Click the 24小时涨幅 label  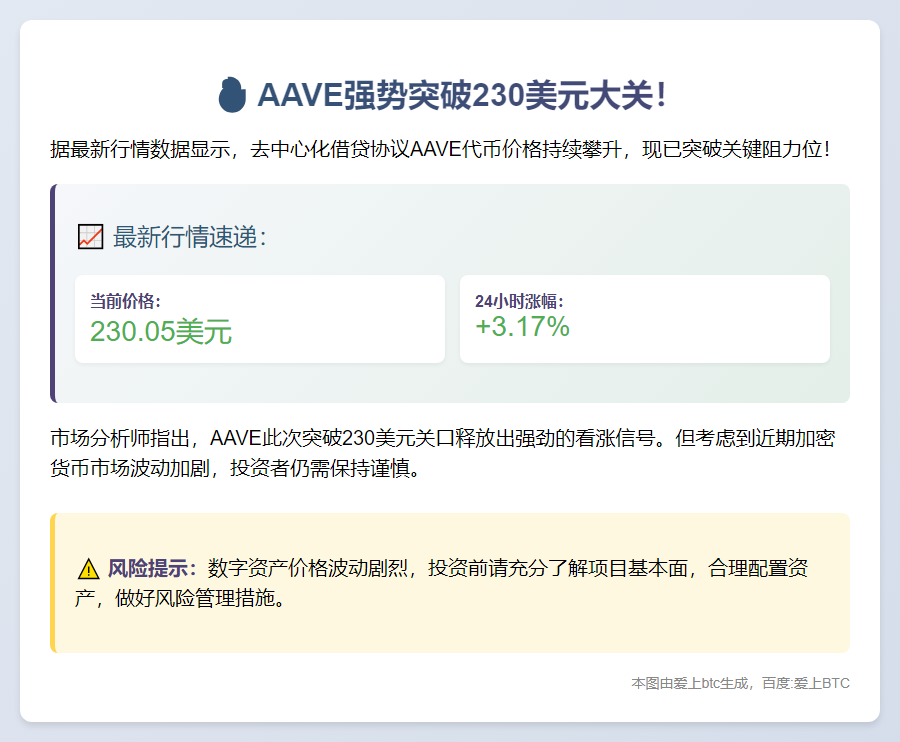click(x=519, y=301)
